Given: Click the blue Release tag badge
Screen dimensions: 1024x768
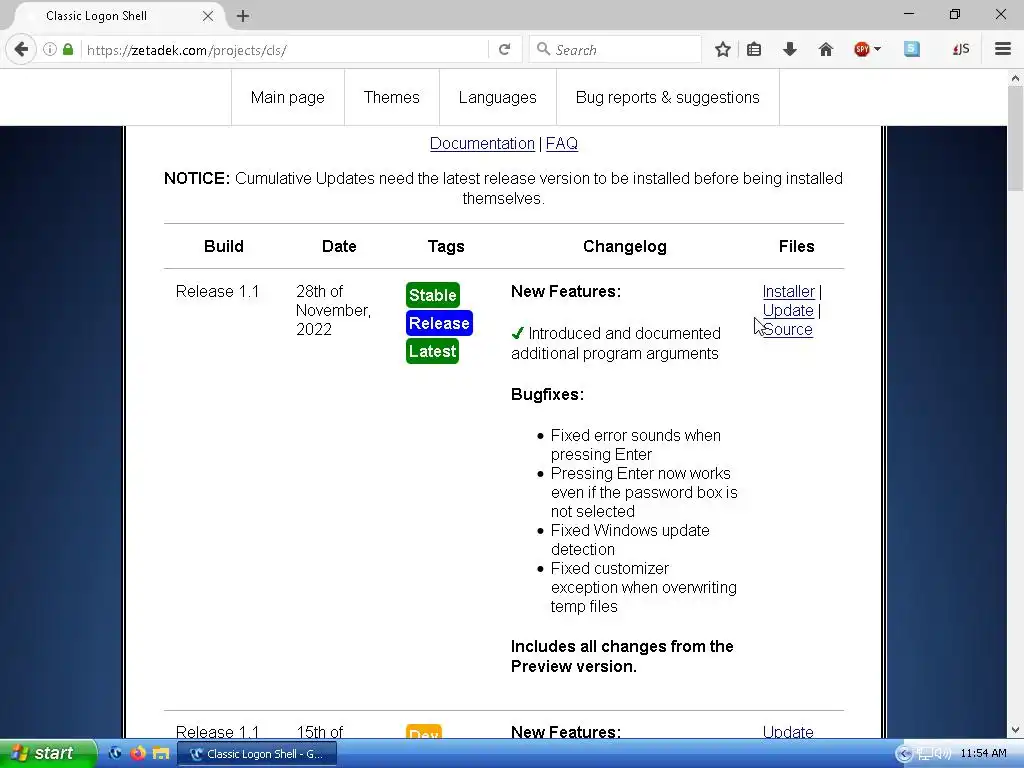Looking at the screenshot, I should coord(439,323).
